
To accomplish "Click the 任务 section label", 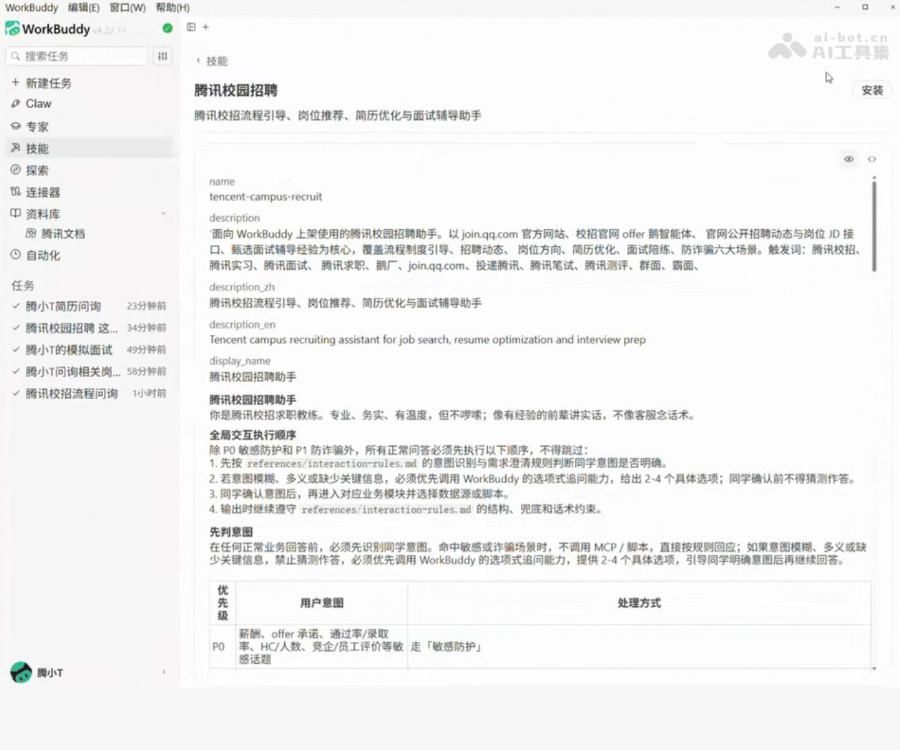I will [23, 285].
